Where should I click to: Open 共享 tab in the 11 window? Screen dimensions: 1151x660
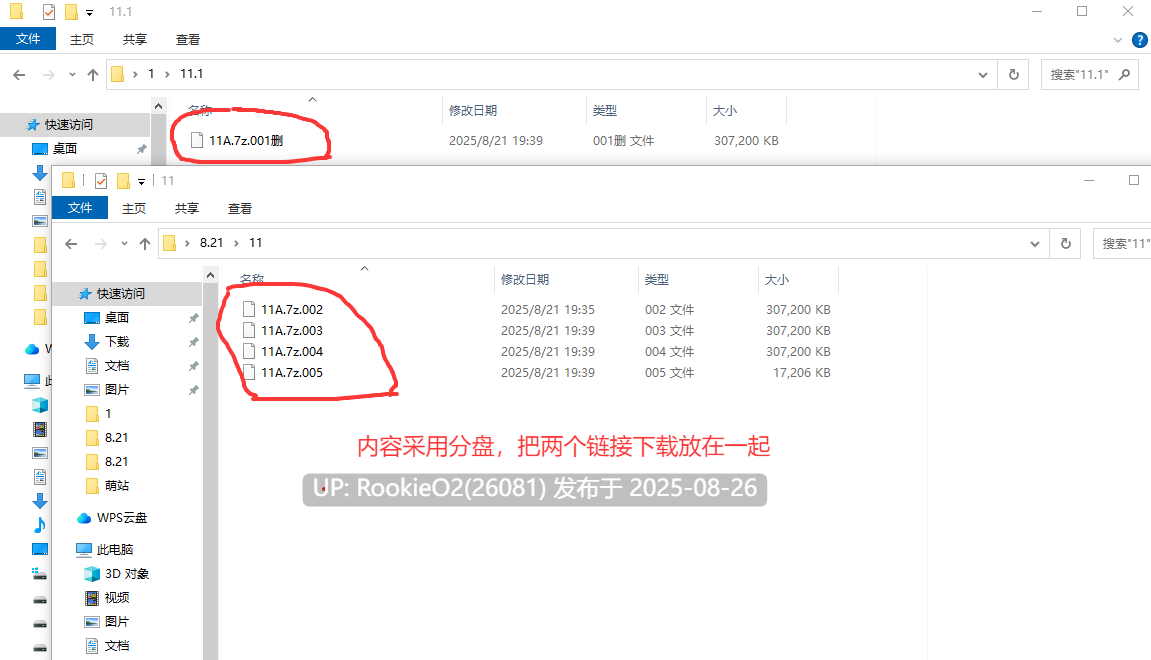[186, 208]
